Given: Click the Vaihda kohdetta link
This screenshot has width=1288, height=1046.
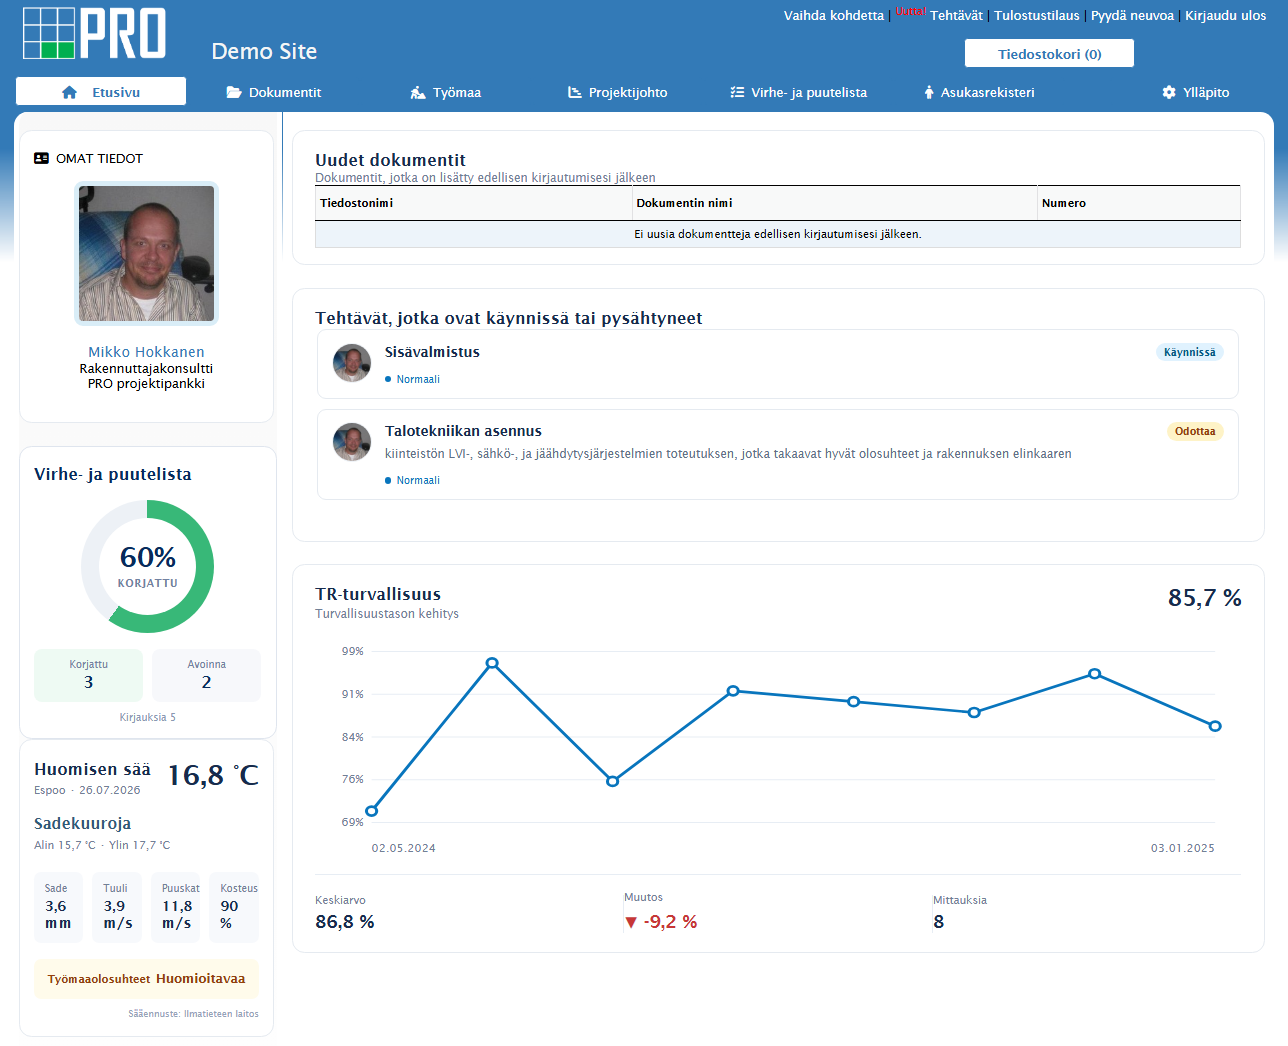Looking at the screenshot, I should tap(834, 15).
